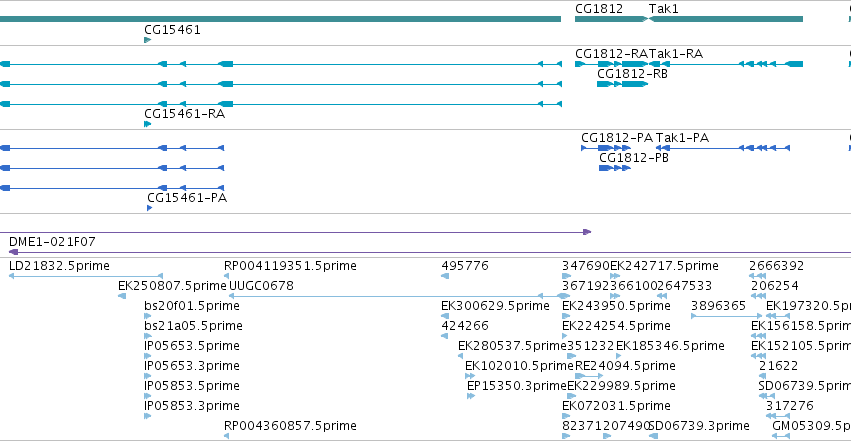This screenshot has height=441, width=851.
Task: Select the IP05653.3prime label
Action: pos(192,366)
